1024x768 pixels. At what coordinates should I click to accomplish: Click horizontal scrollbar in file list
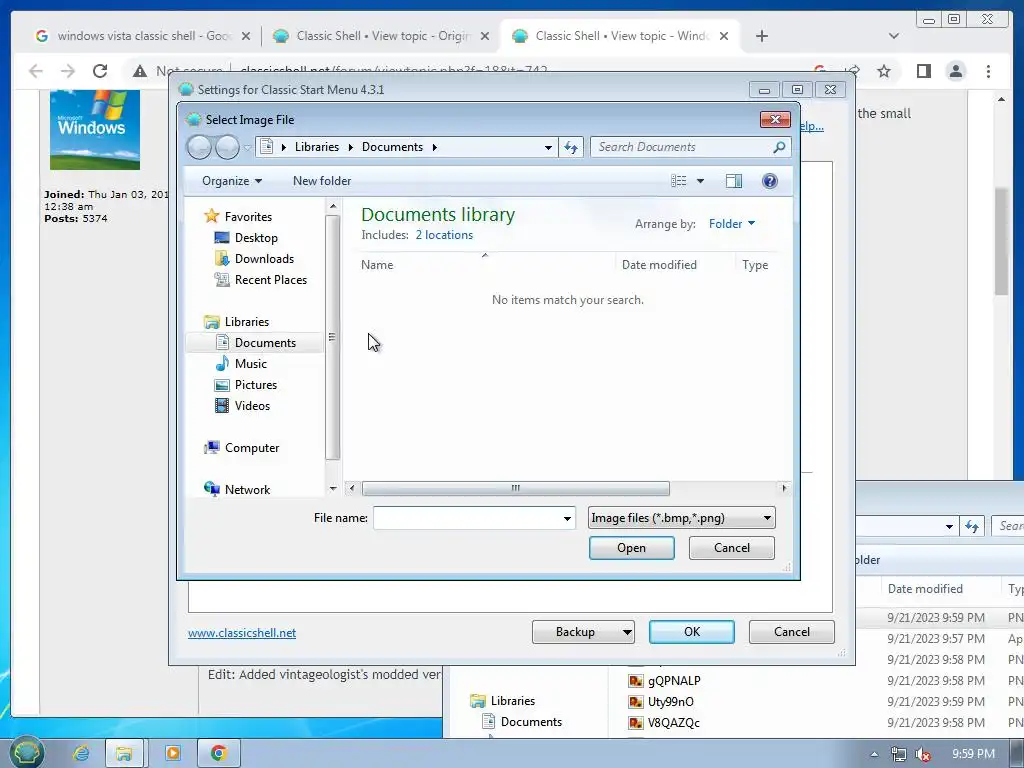pos(515,488)
